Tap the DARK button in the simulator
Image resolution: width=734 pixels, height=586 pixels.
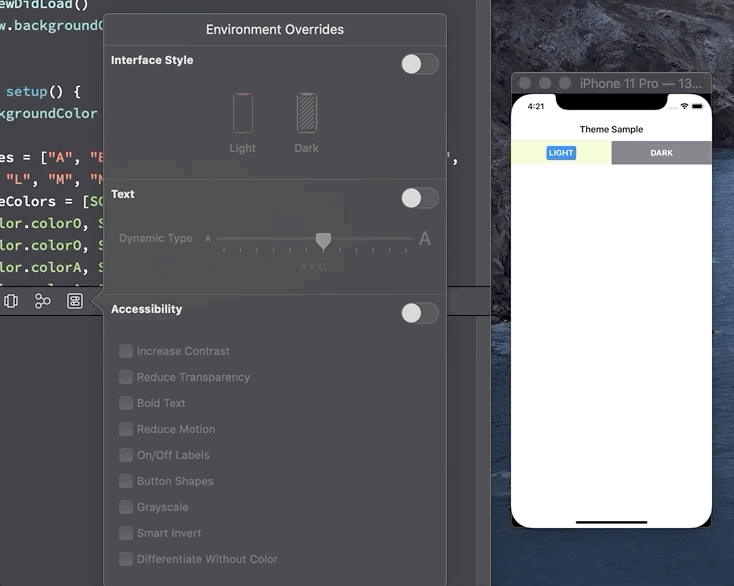click(661, 153)
